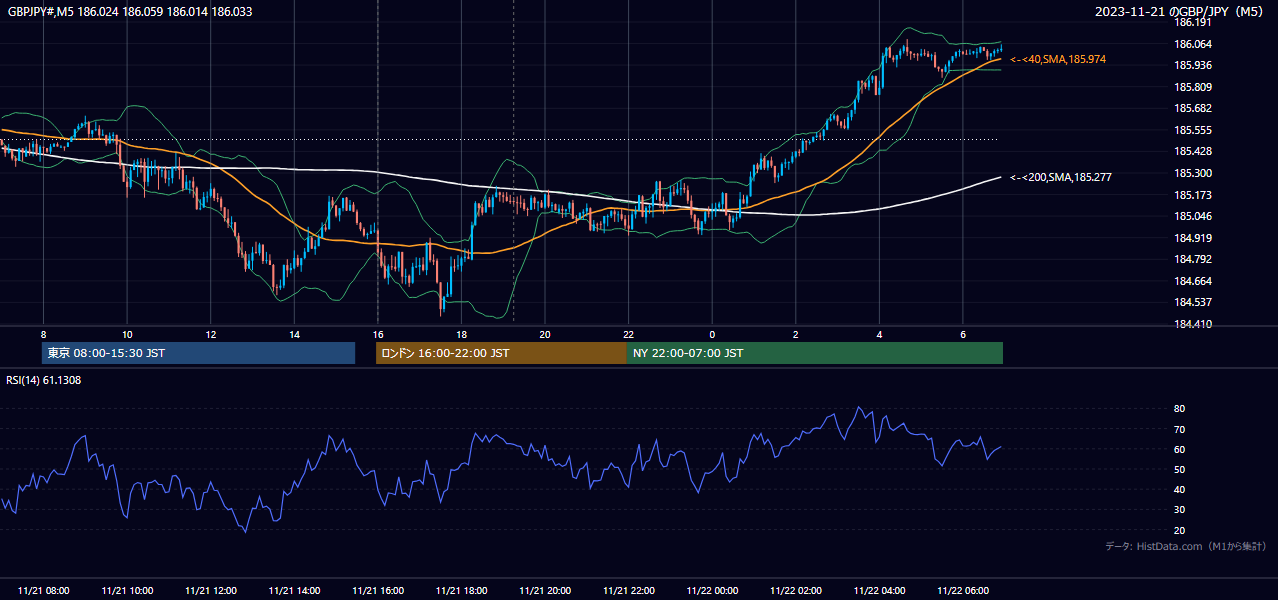Click the hour 8 tick on price chart
This screenshot has height=600, width=1278.
pos(43,334)
